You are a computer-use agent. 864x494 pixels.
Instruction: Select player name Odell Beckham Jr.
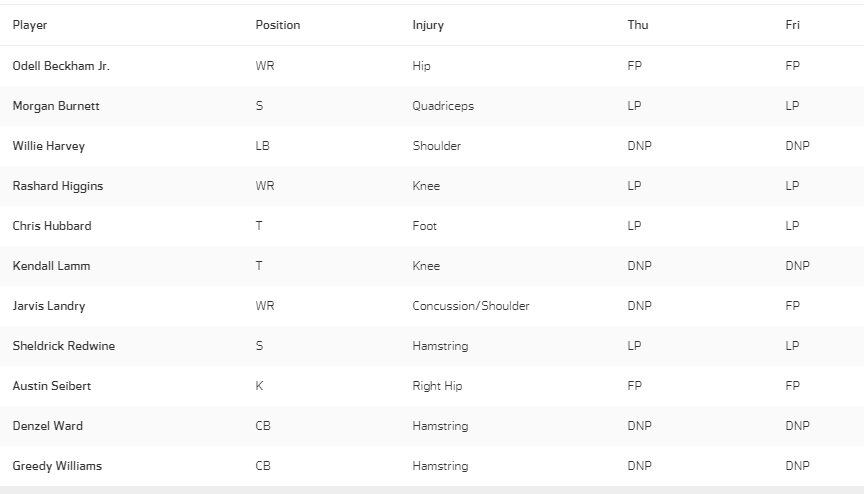pos(61,66)
